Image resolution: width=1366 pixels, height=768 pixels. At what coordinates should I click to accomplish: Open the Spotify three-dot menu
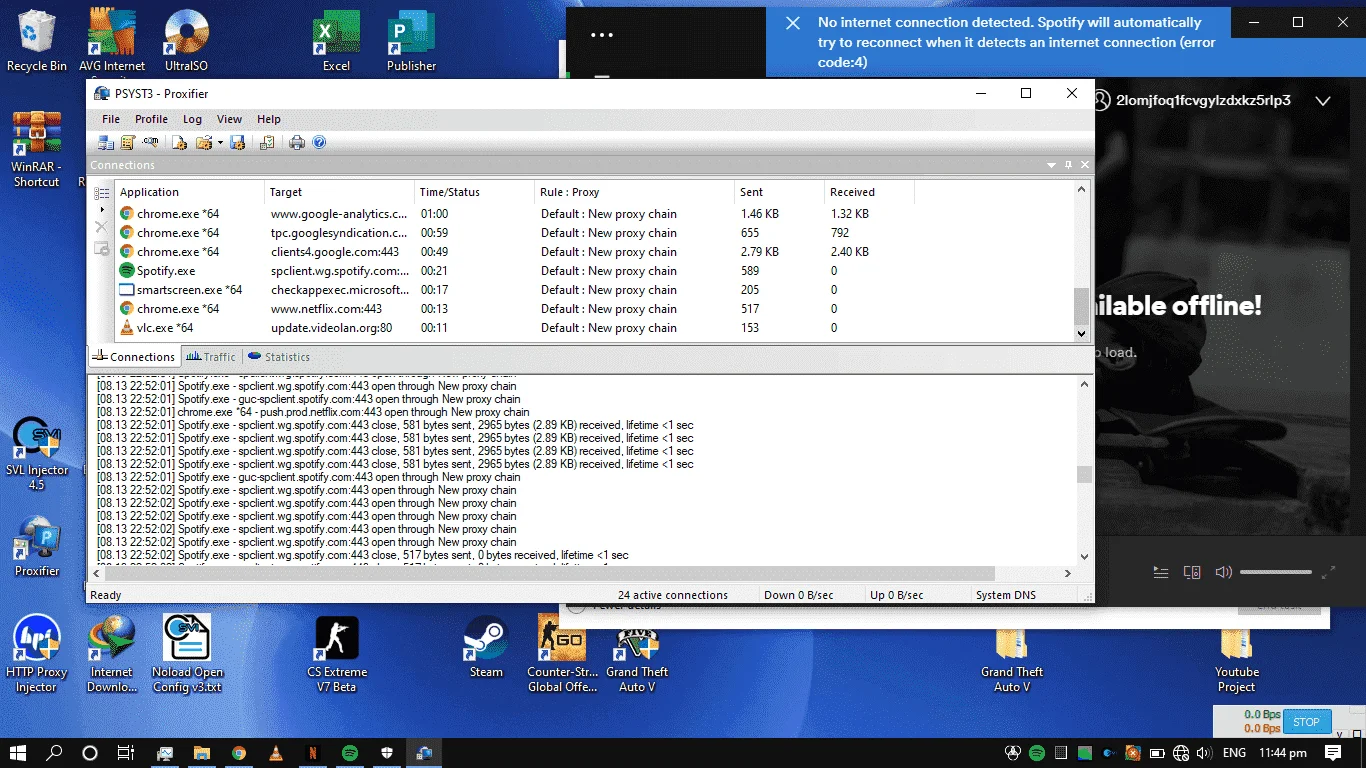[x=601, y=35]
